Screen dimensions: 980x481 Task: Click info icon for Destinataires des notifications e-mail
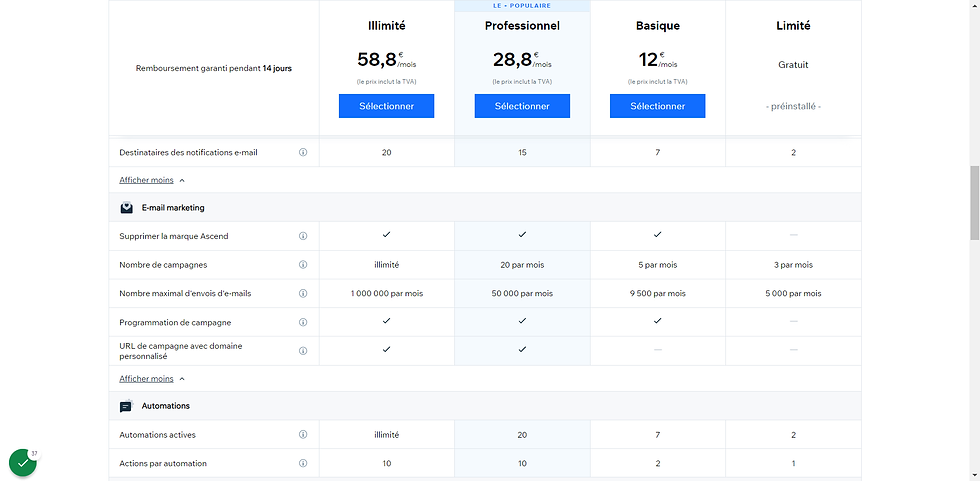[303, 152]
